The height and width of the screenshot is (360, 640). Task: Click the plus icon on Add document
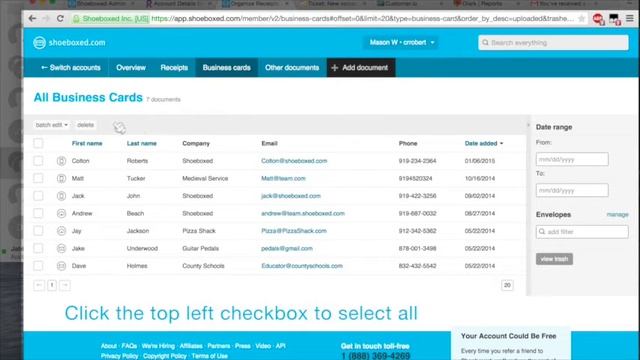click(335, 68)
